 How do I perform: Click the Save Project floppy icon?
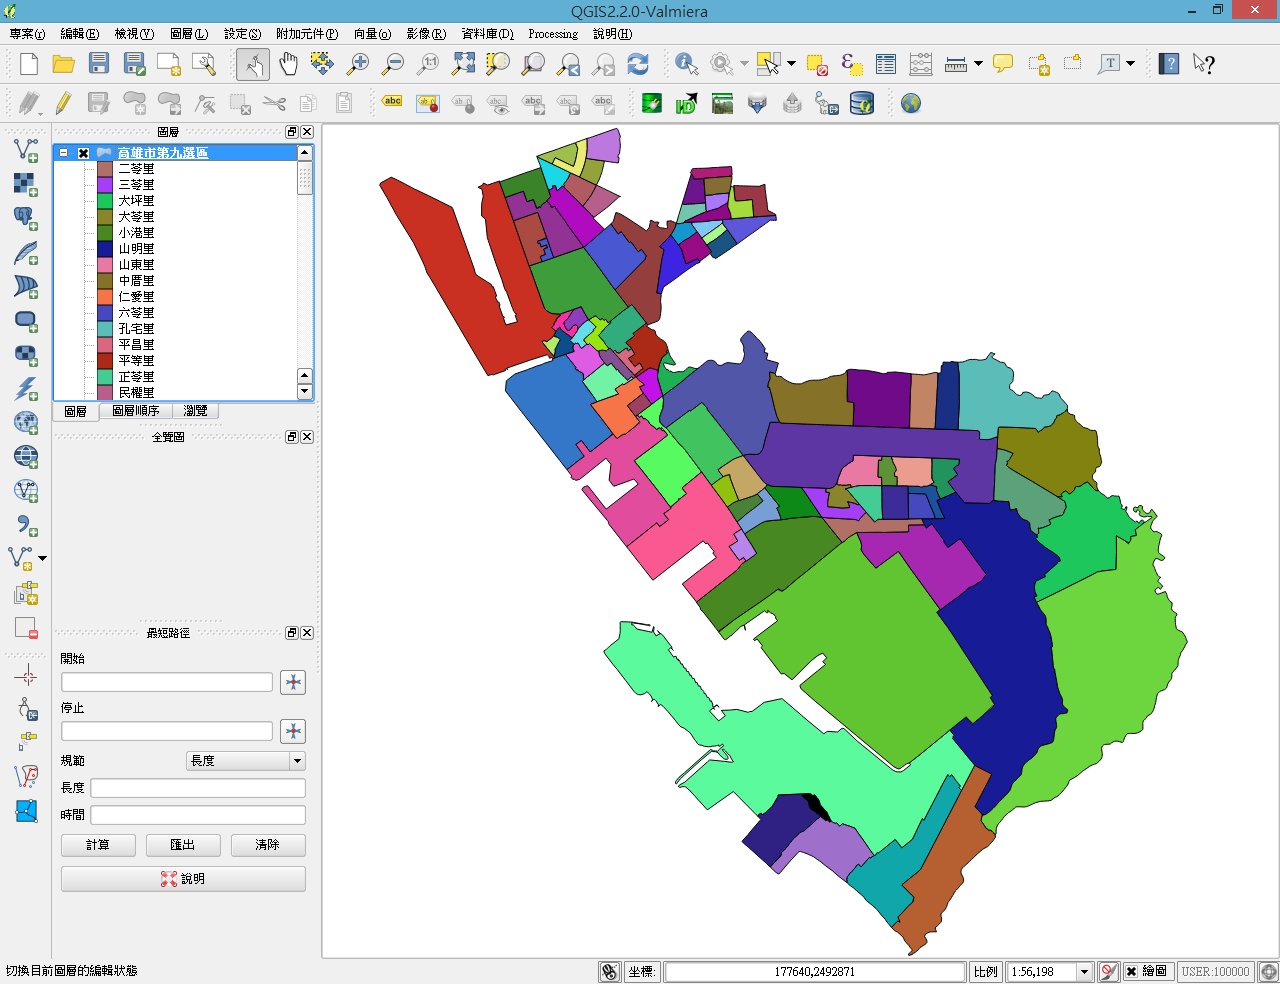[99, 64]
